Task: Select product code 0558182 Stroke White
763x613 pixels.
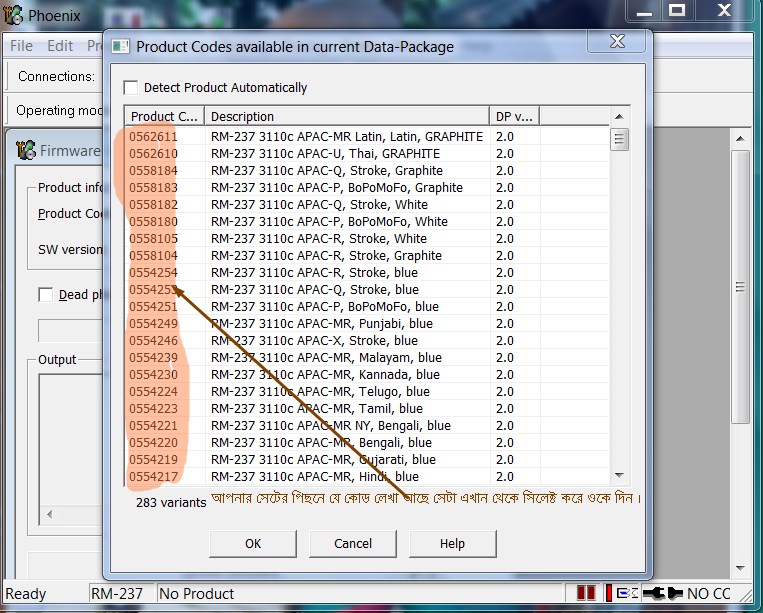Action: (x=367, y=205)
